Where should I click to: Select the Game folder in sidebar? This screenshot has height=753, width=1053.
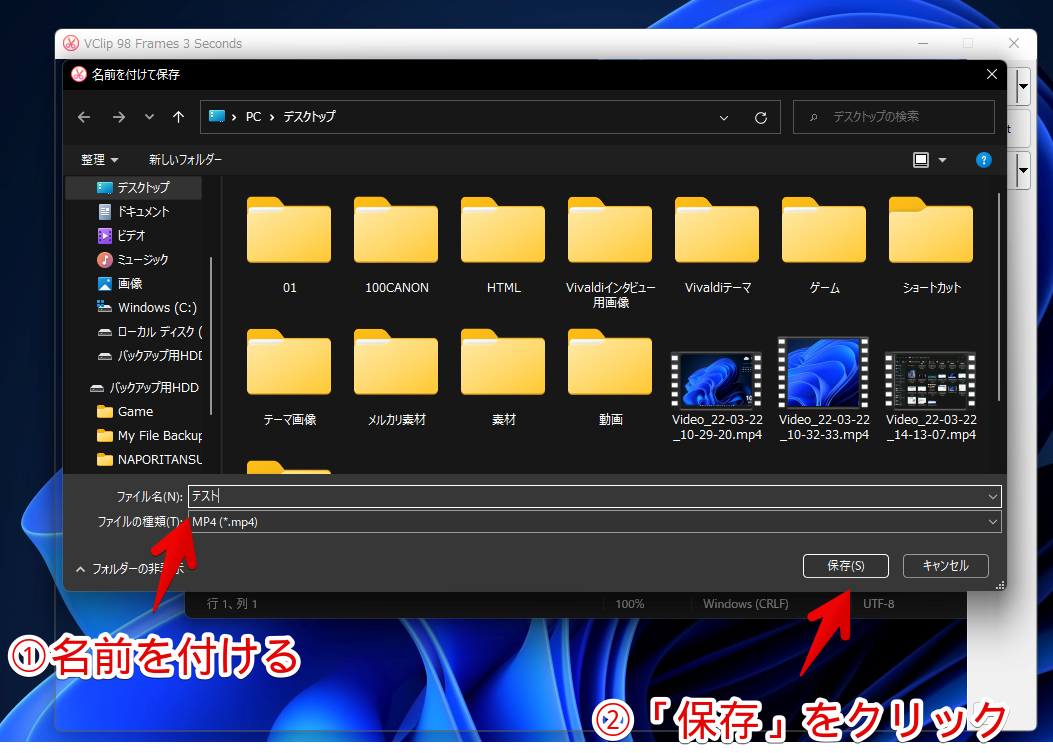[x=126, y=412]
